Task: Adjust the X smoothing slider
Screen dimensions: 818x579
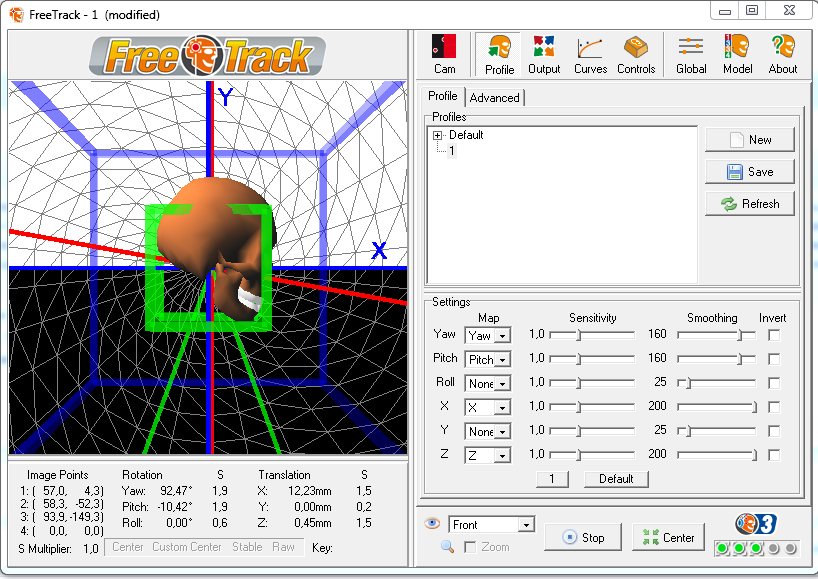Action: pos(717,407)
